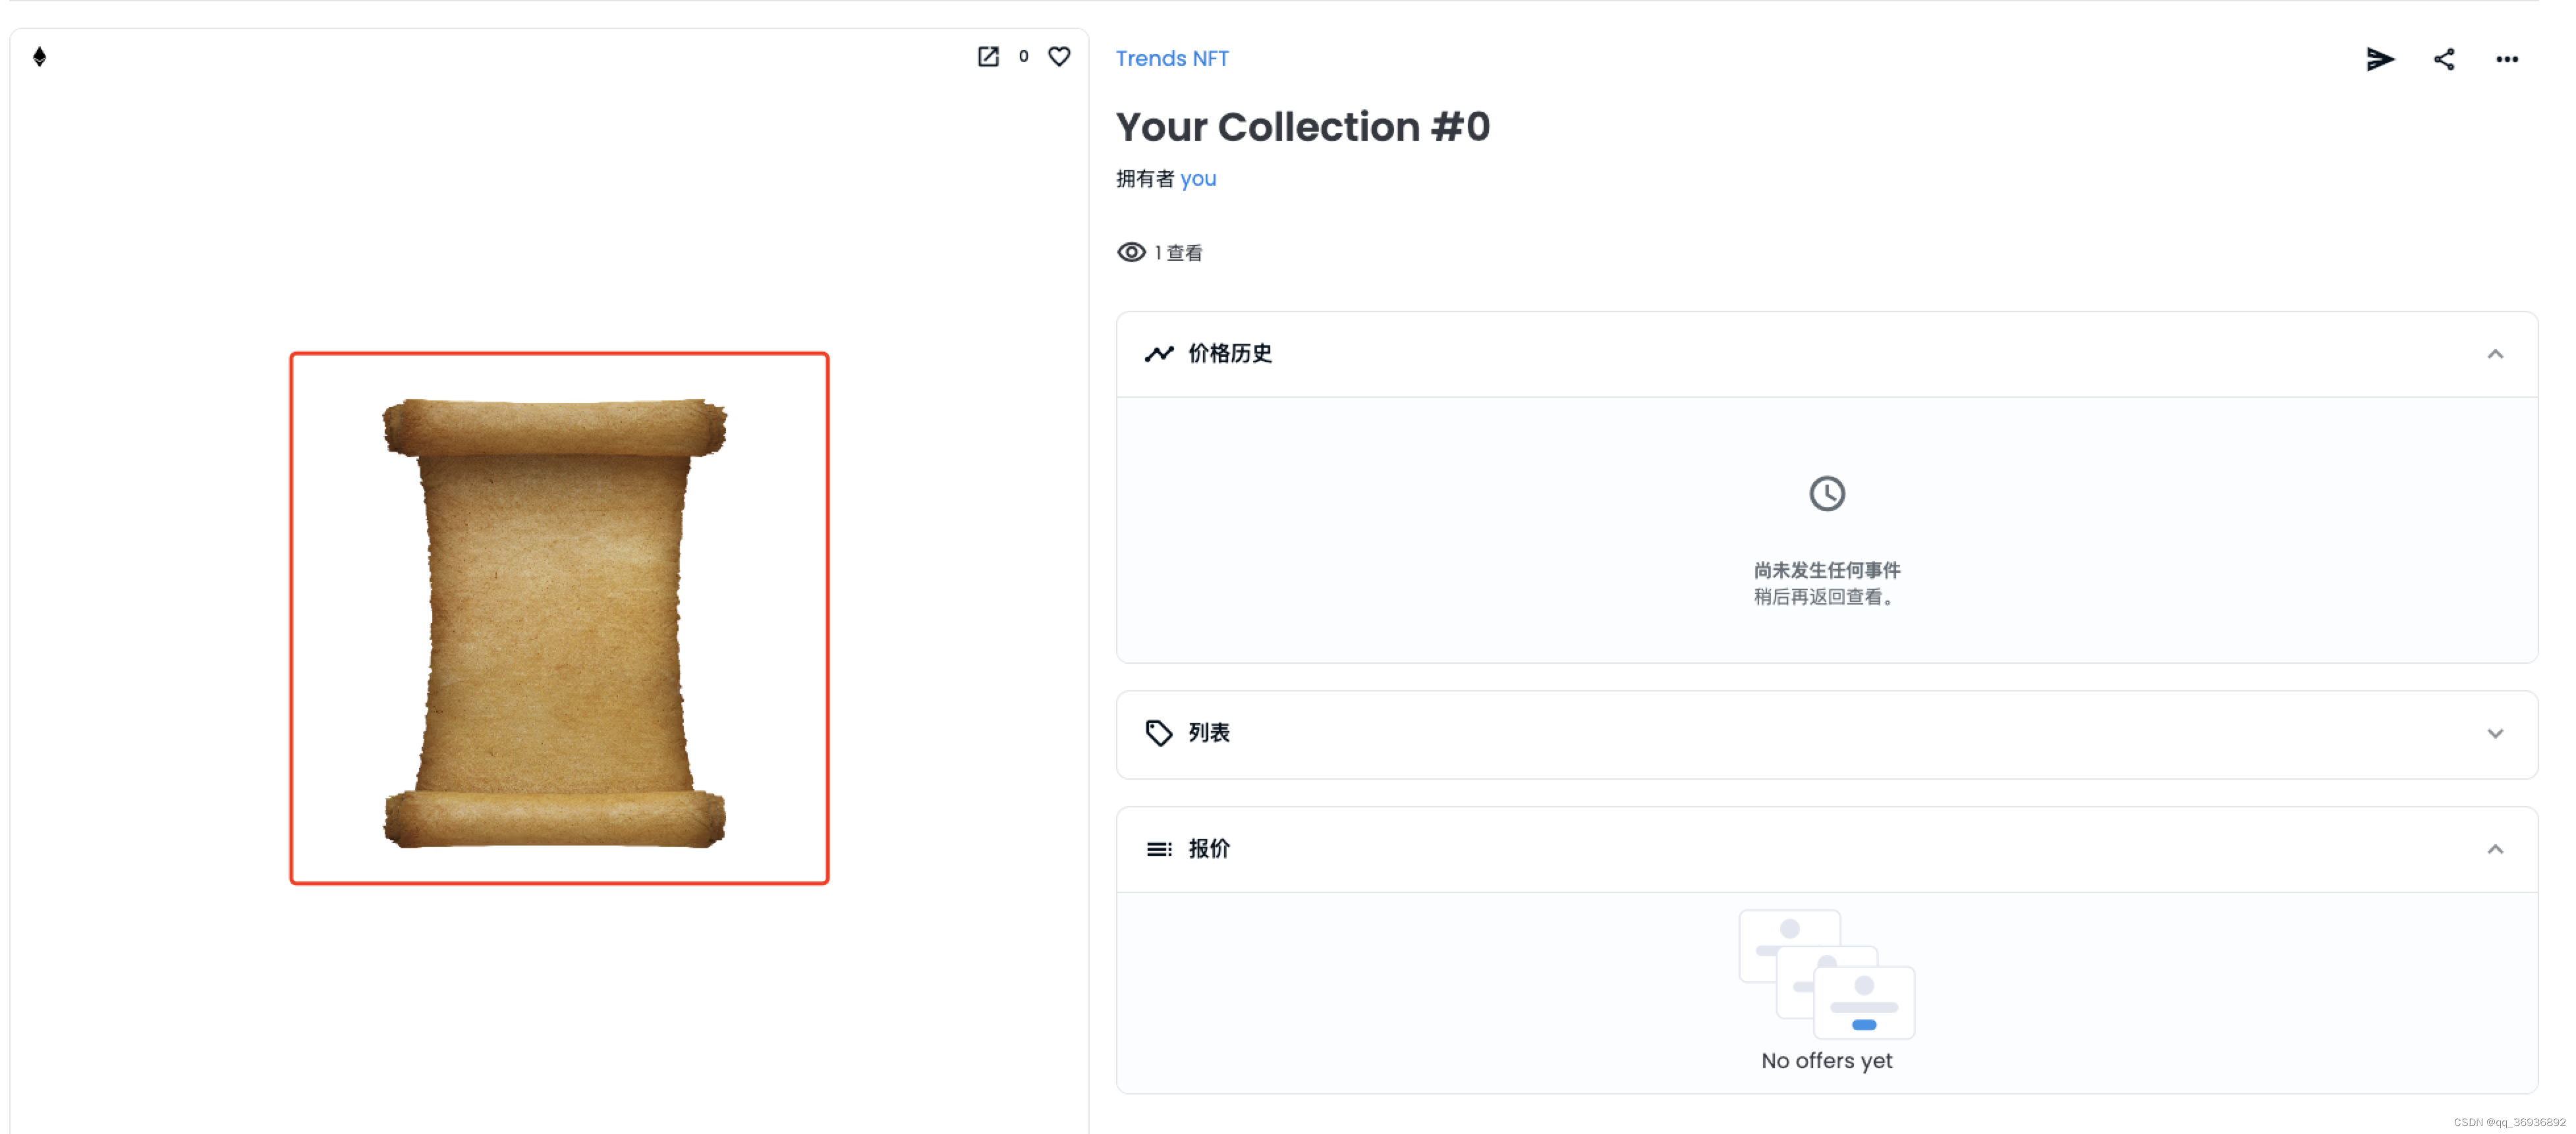Viewport: 2576px width, 1134px height.
Task: Click the offers list icon
Action: pos(1158,849)
